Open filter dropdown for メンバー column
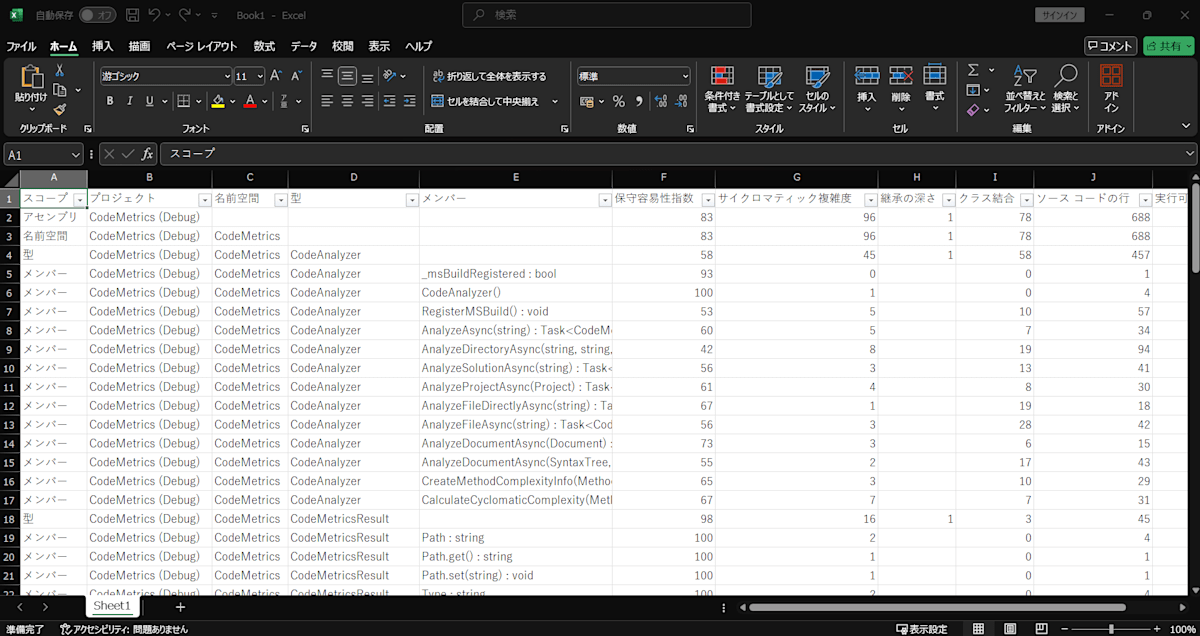This screenshot has height=636, width=1200. point(604,199)
